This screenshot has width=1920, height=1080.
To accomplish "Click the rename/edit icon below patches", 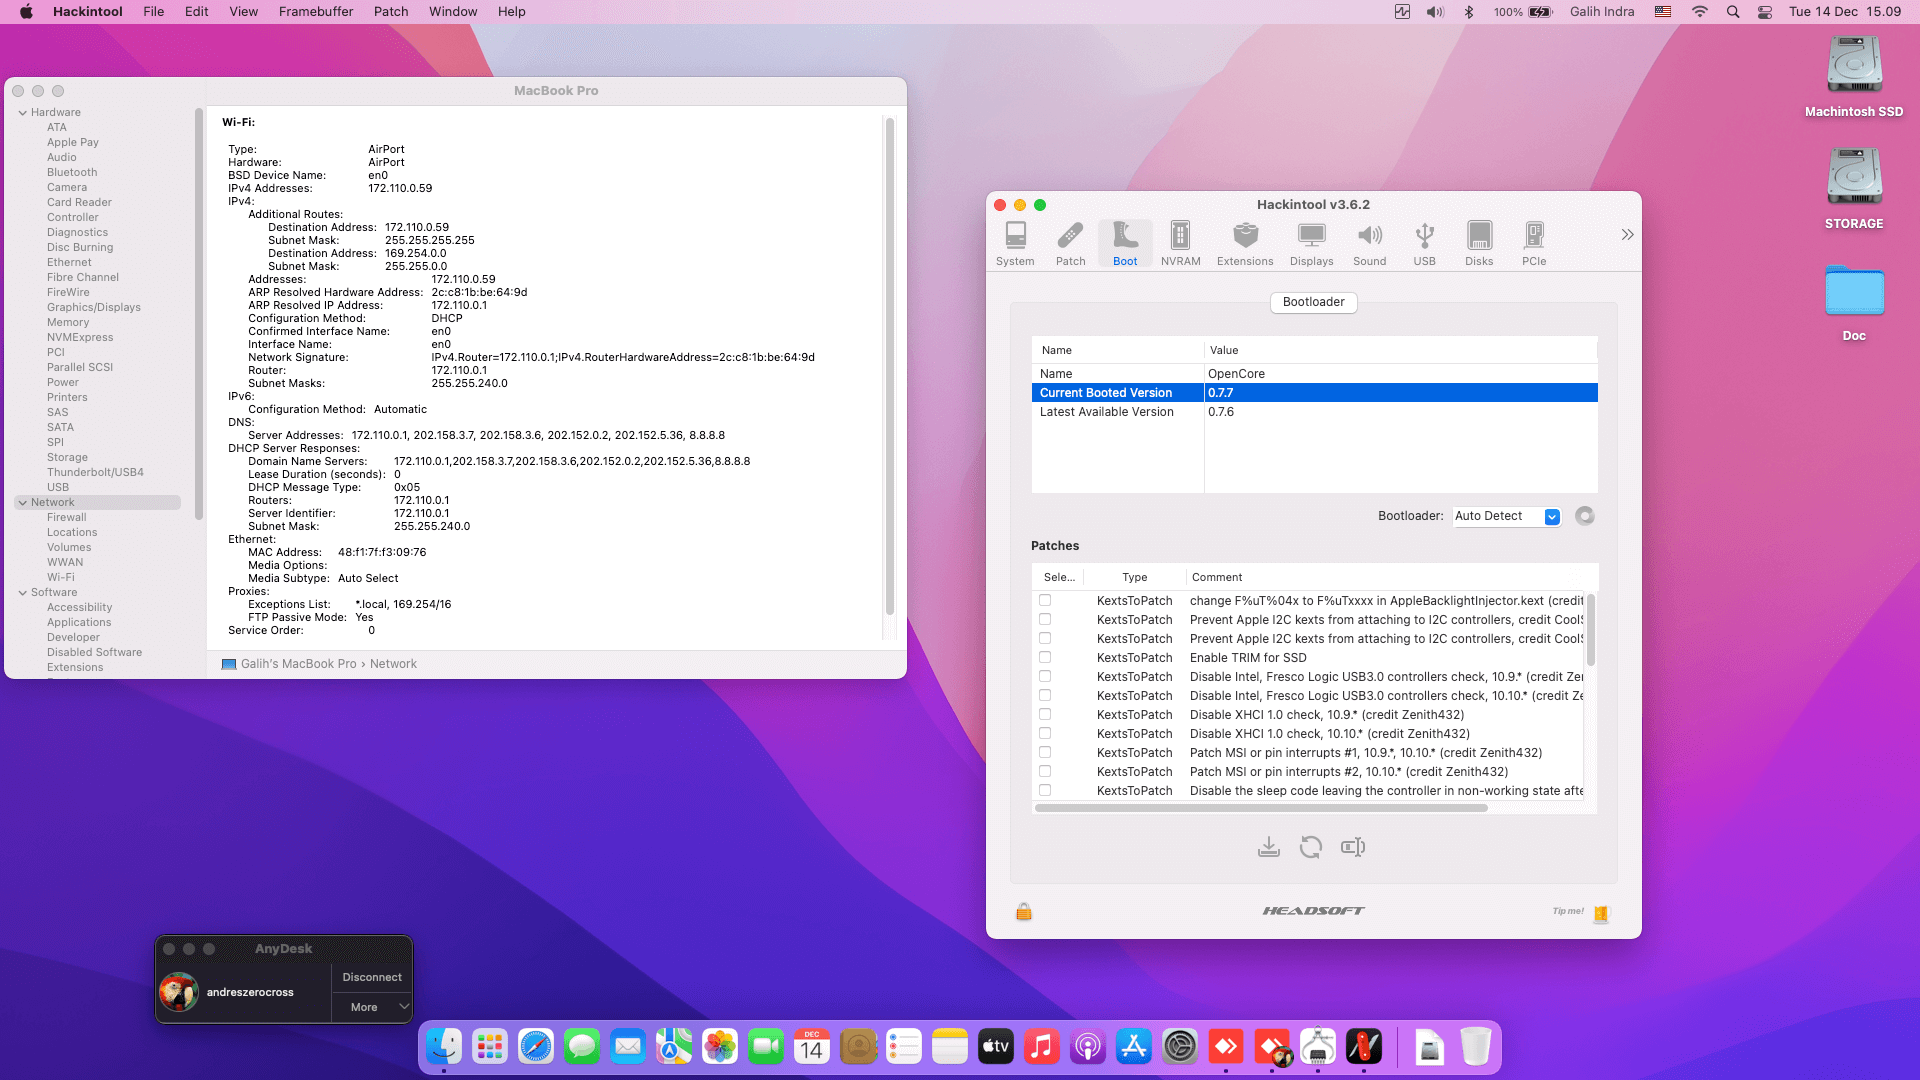I will pos(1353,847).
